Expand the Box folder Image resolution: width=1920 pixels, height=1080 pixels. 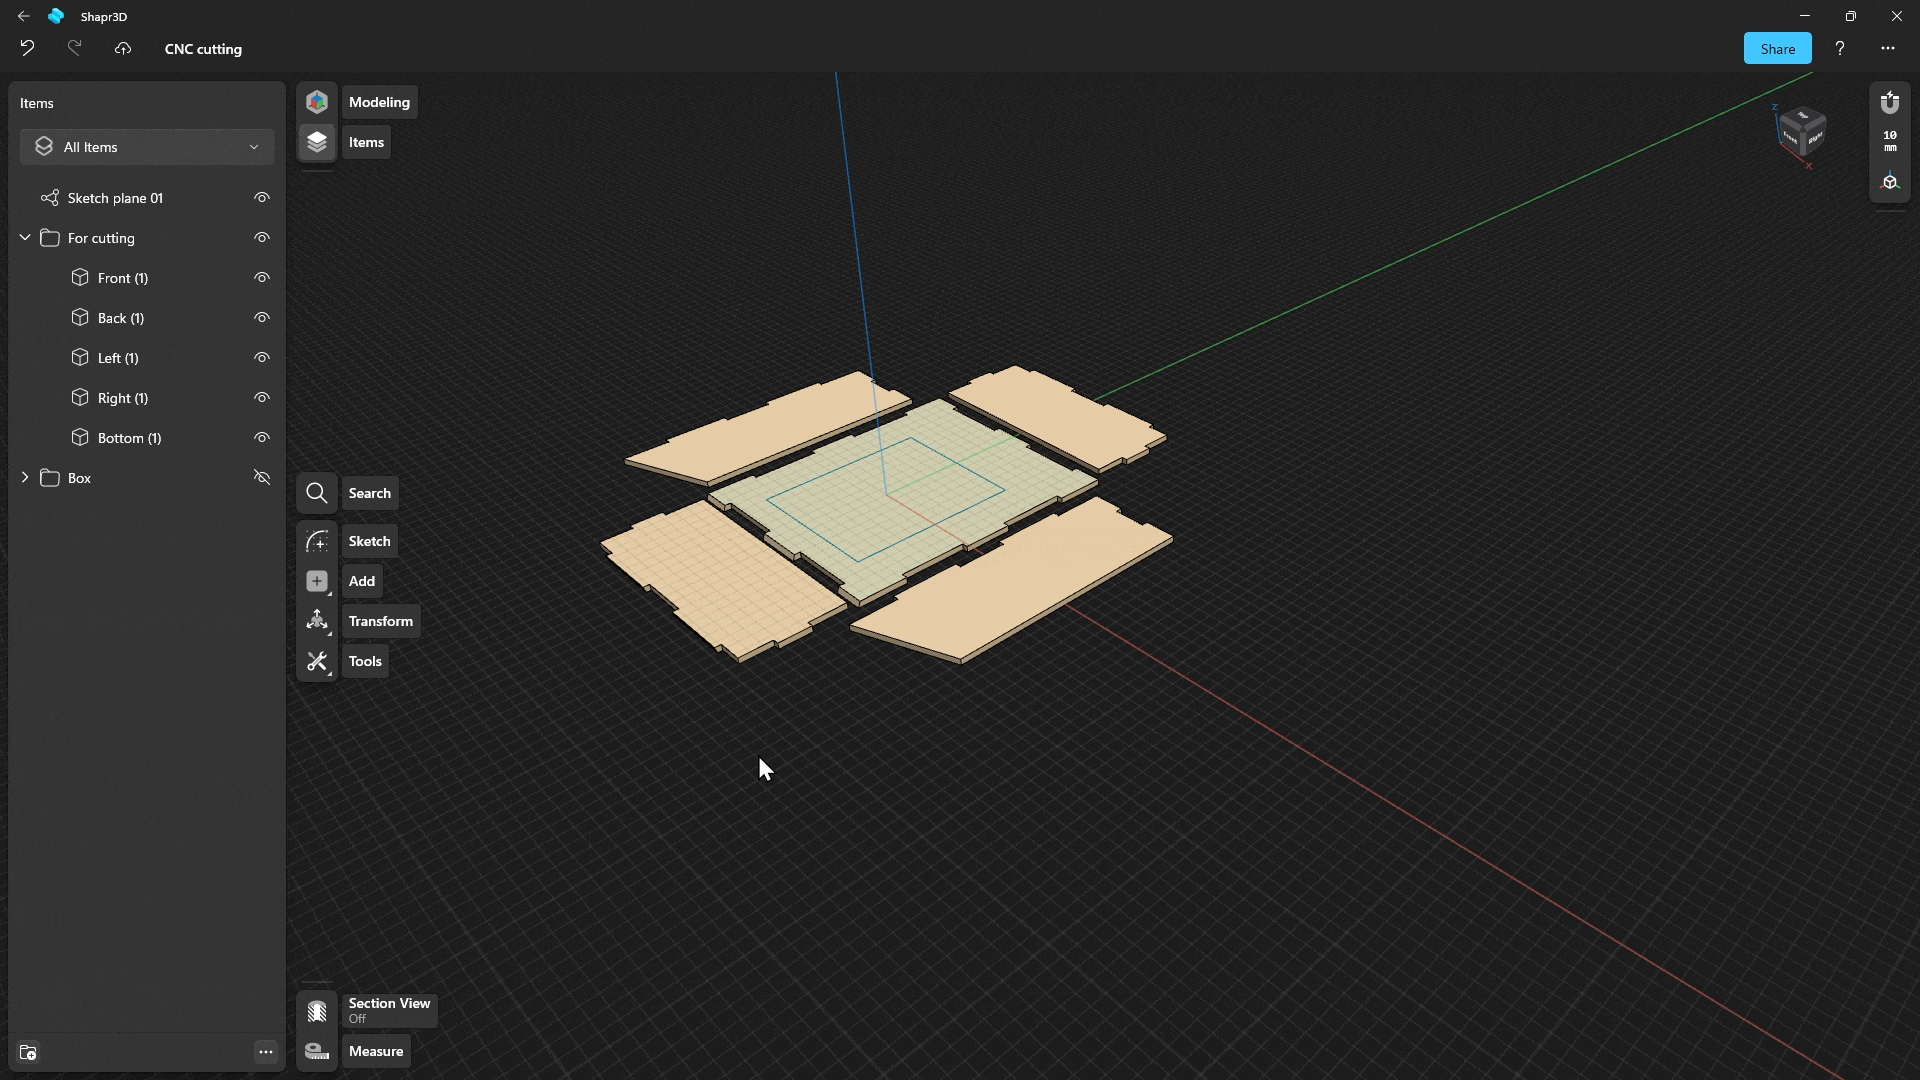pos(25,478)
